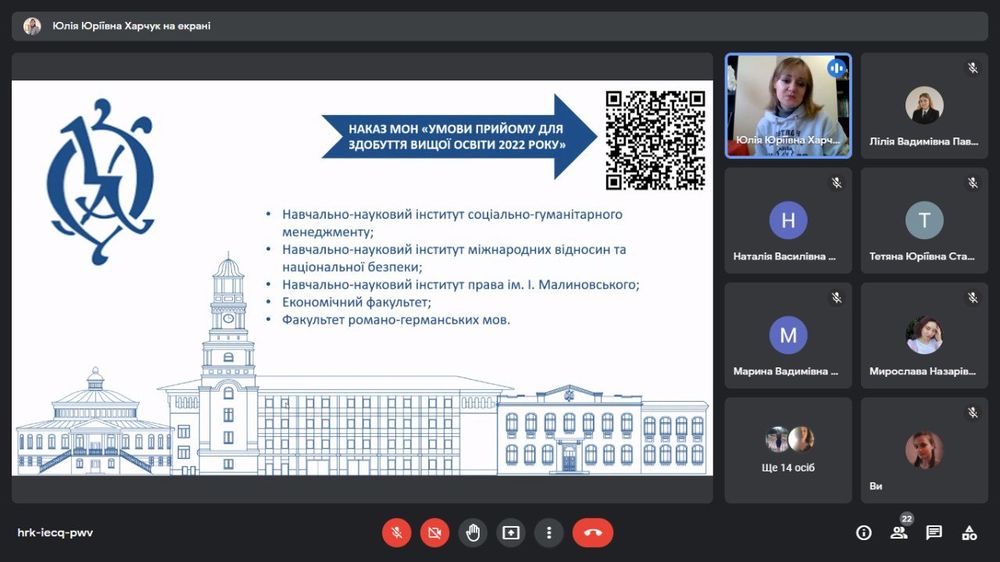Select Марина Вадимівна participant tile

[x=788, y=335]
